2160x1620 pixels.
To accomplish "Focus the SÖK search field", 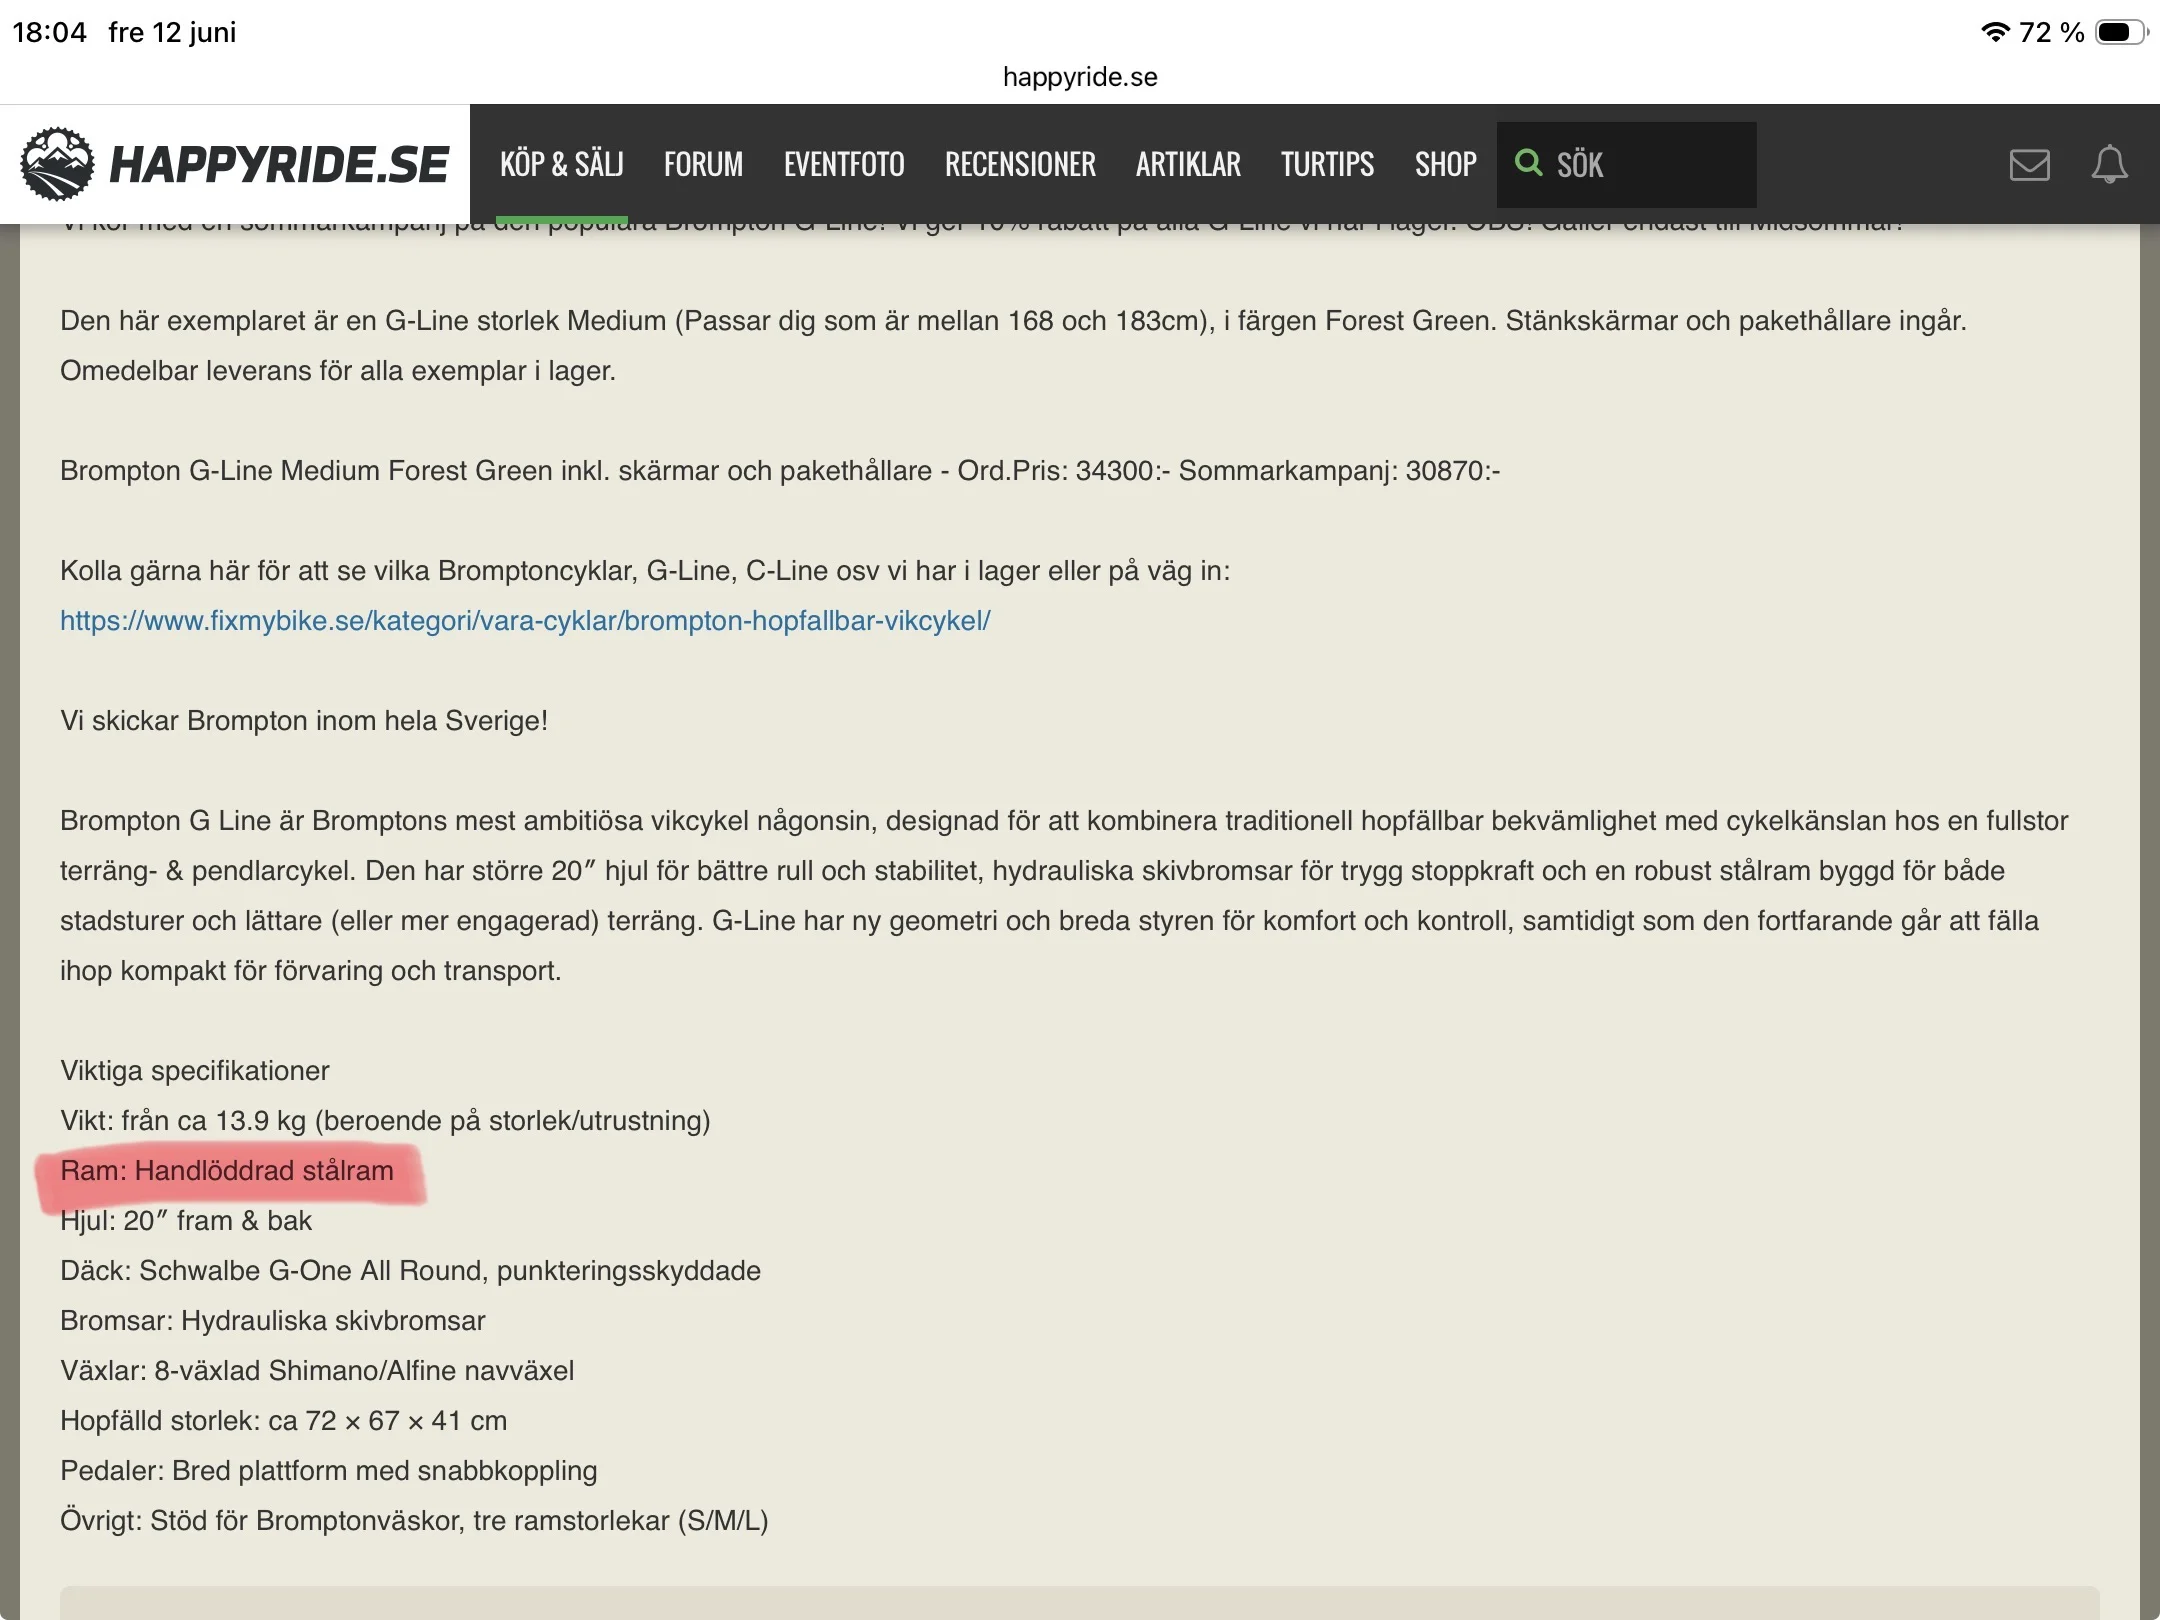I will pos(1627,165).
